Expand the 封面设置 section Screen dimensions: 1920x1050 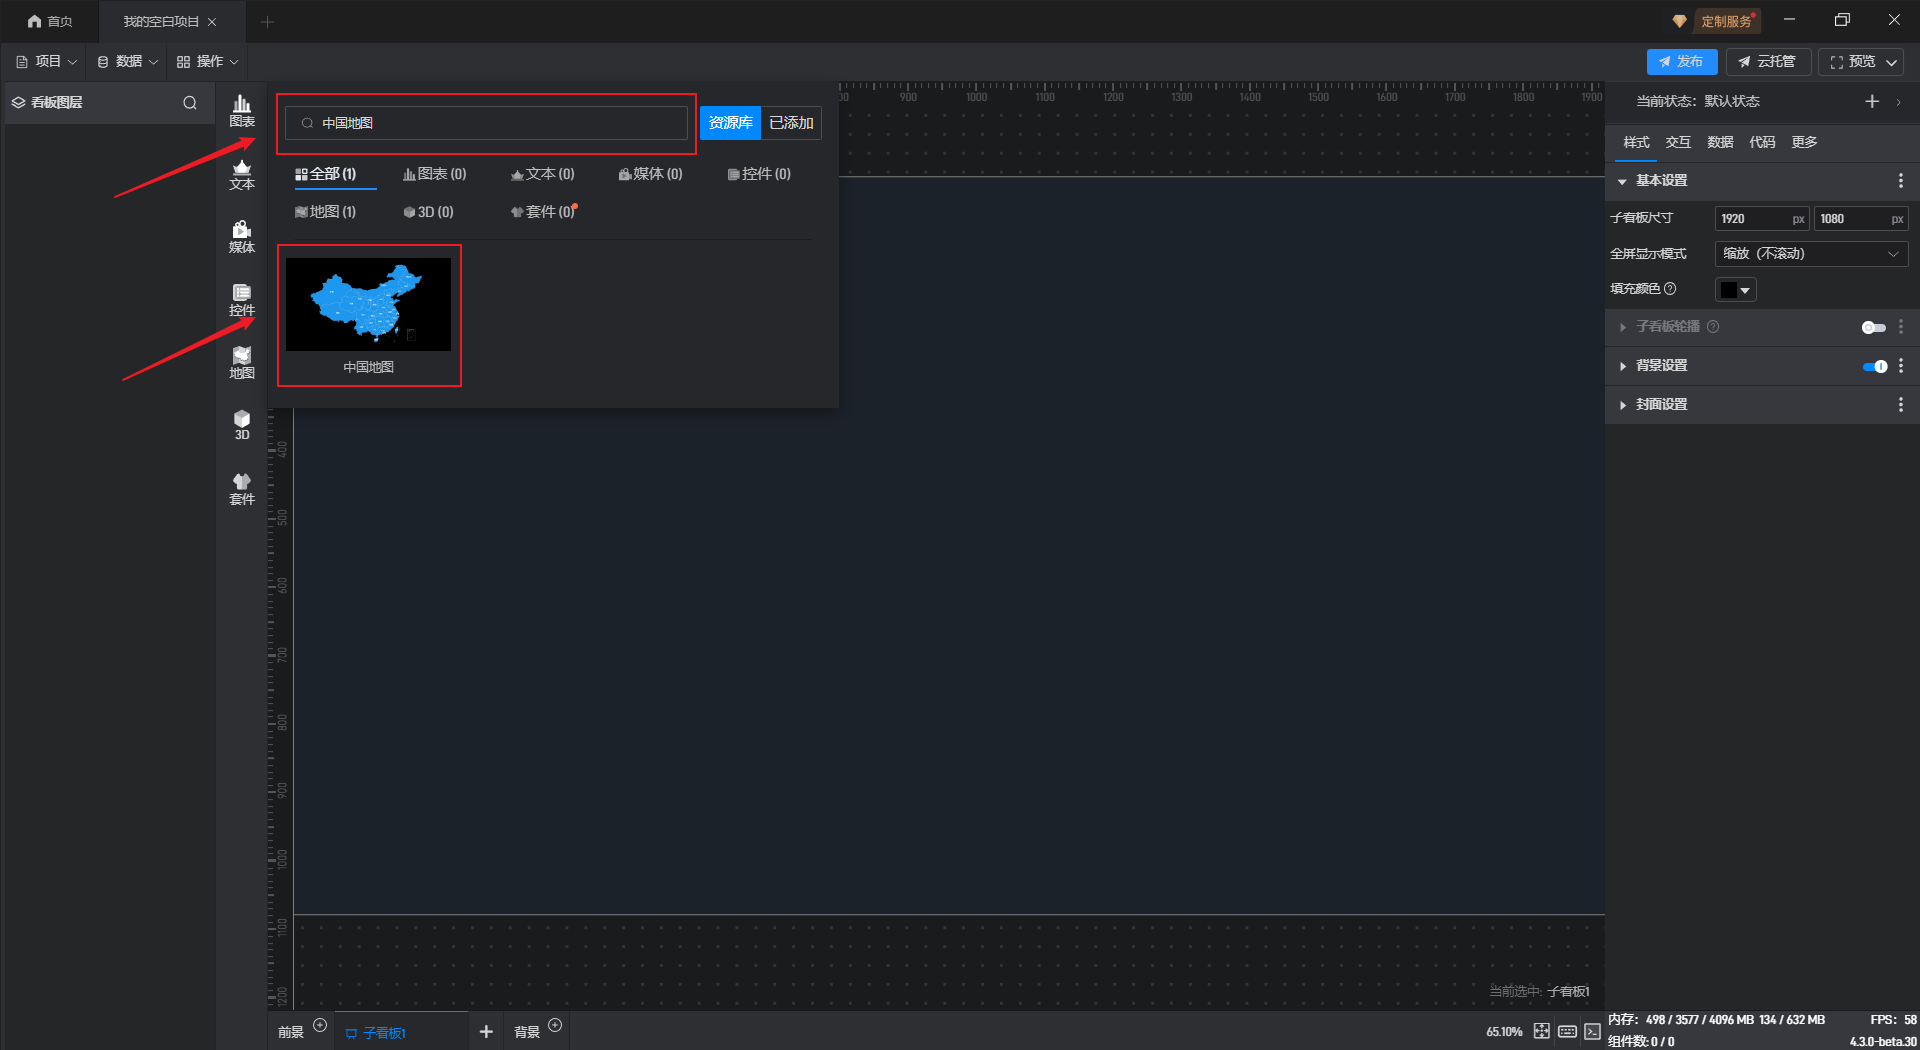click(x=1661, y=405)
